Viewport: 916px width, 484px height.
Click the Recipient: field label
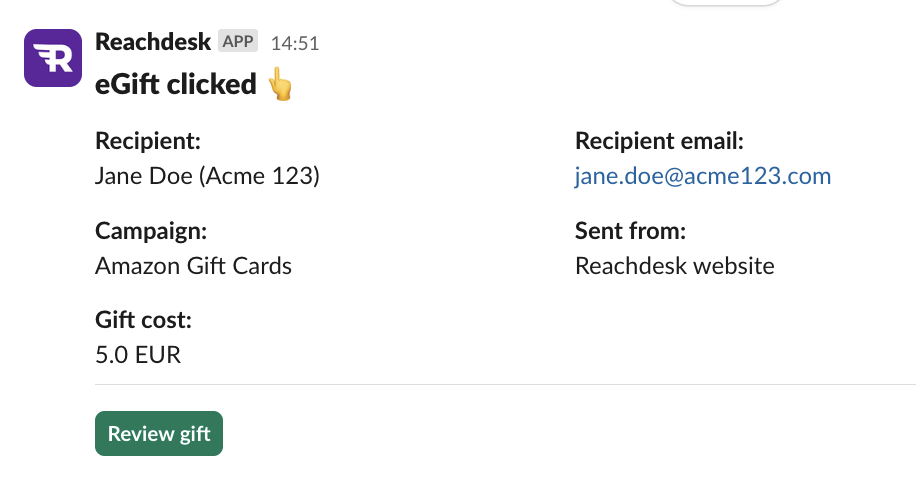click(x=148, y=141)
